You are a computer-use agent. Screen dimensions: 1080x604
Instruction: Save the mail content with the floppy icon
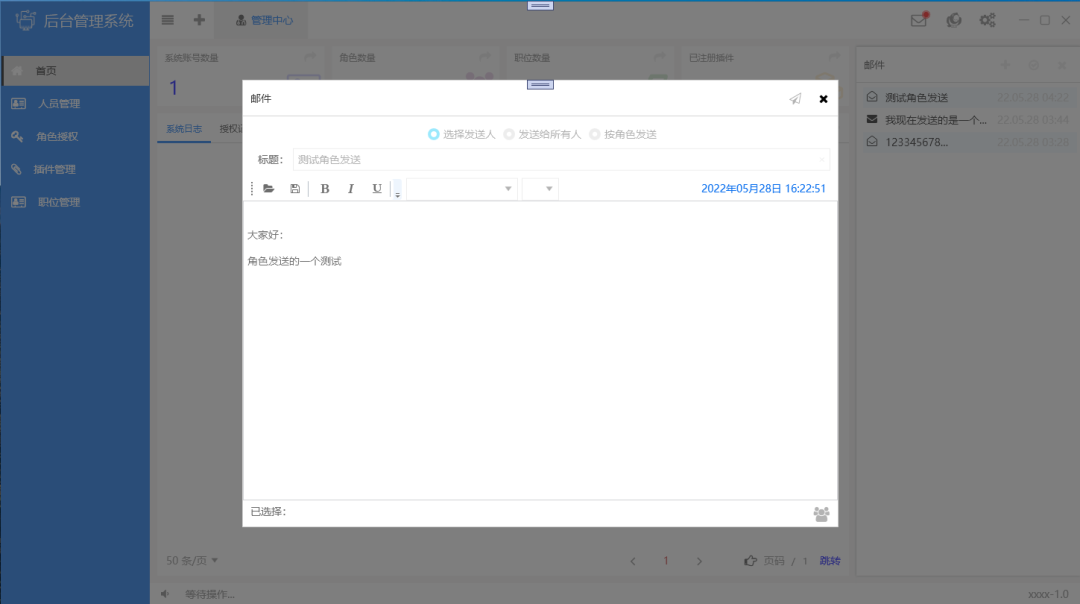295,189
